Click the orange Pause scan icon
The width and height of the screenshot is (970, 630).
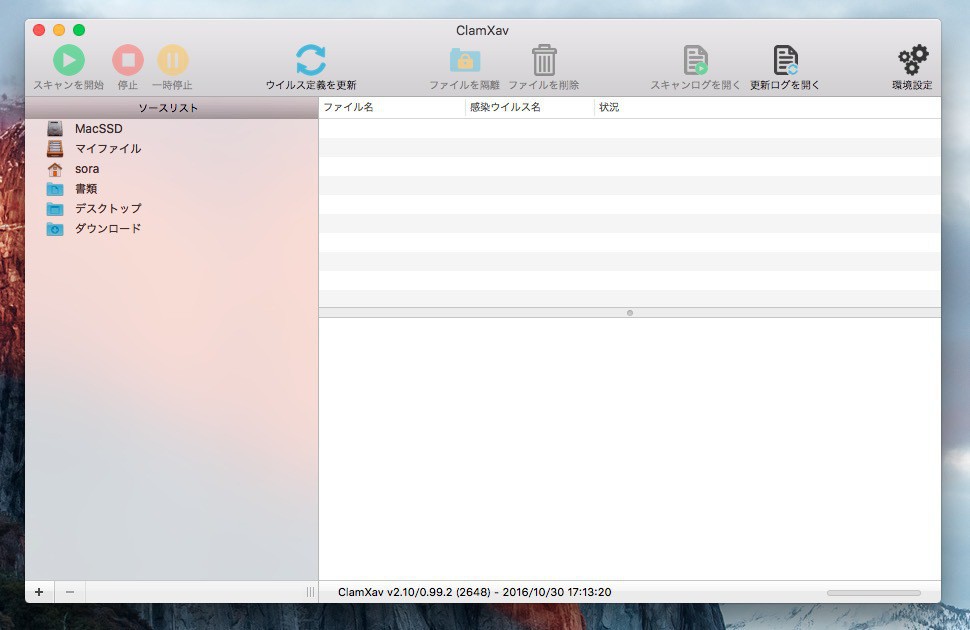pyautogui.click(x=172, y=61)
